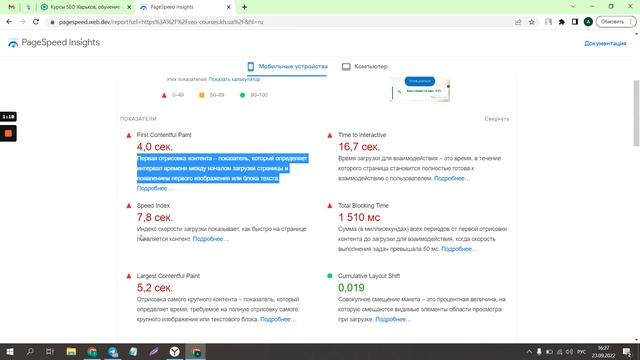Click the PageSpeed Insights logo
Screen dimensions: 640x360
click(54, 42)
